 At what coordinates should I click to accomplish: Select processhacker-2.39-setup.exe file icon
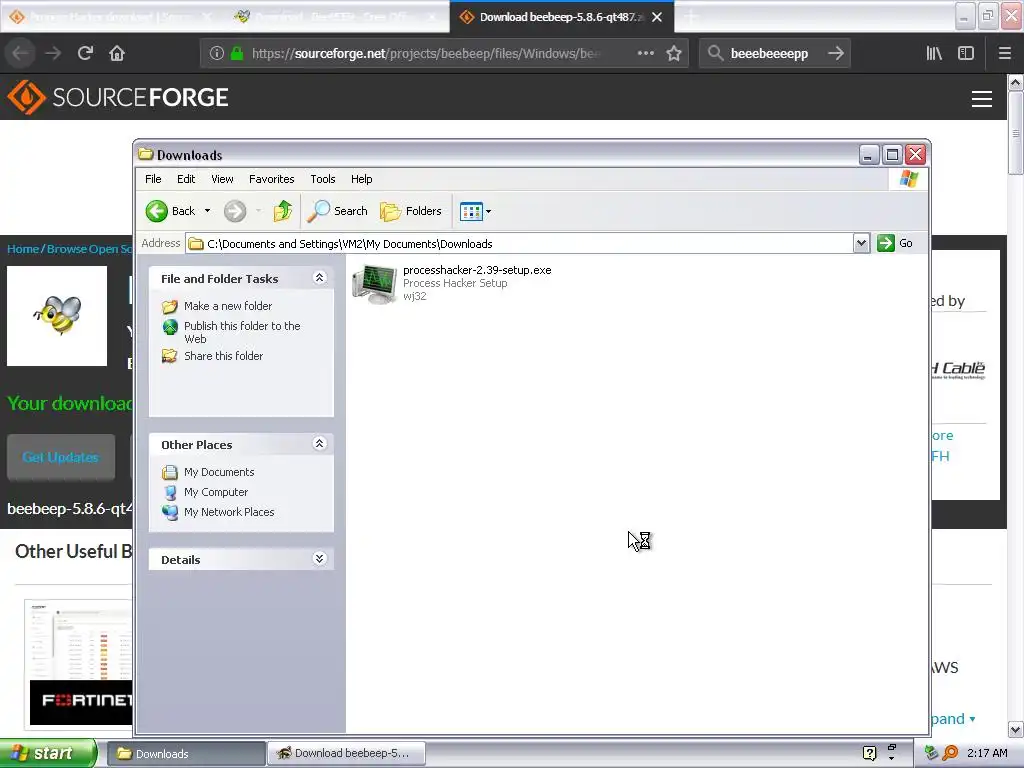click(x=374, y=284)
